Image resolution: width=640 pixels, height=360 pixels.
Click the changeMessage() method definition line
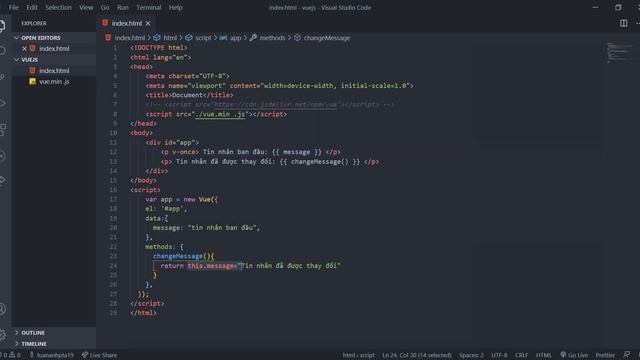pyautogui.click(x=184, y=256)
